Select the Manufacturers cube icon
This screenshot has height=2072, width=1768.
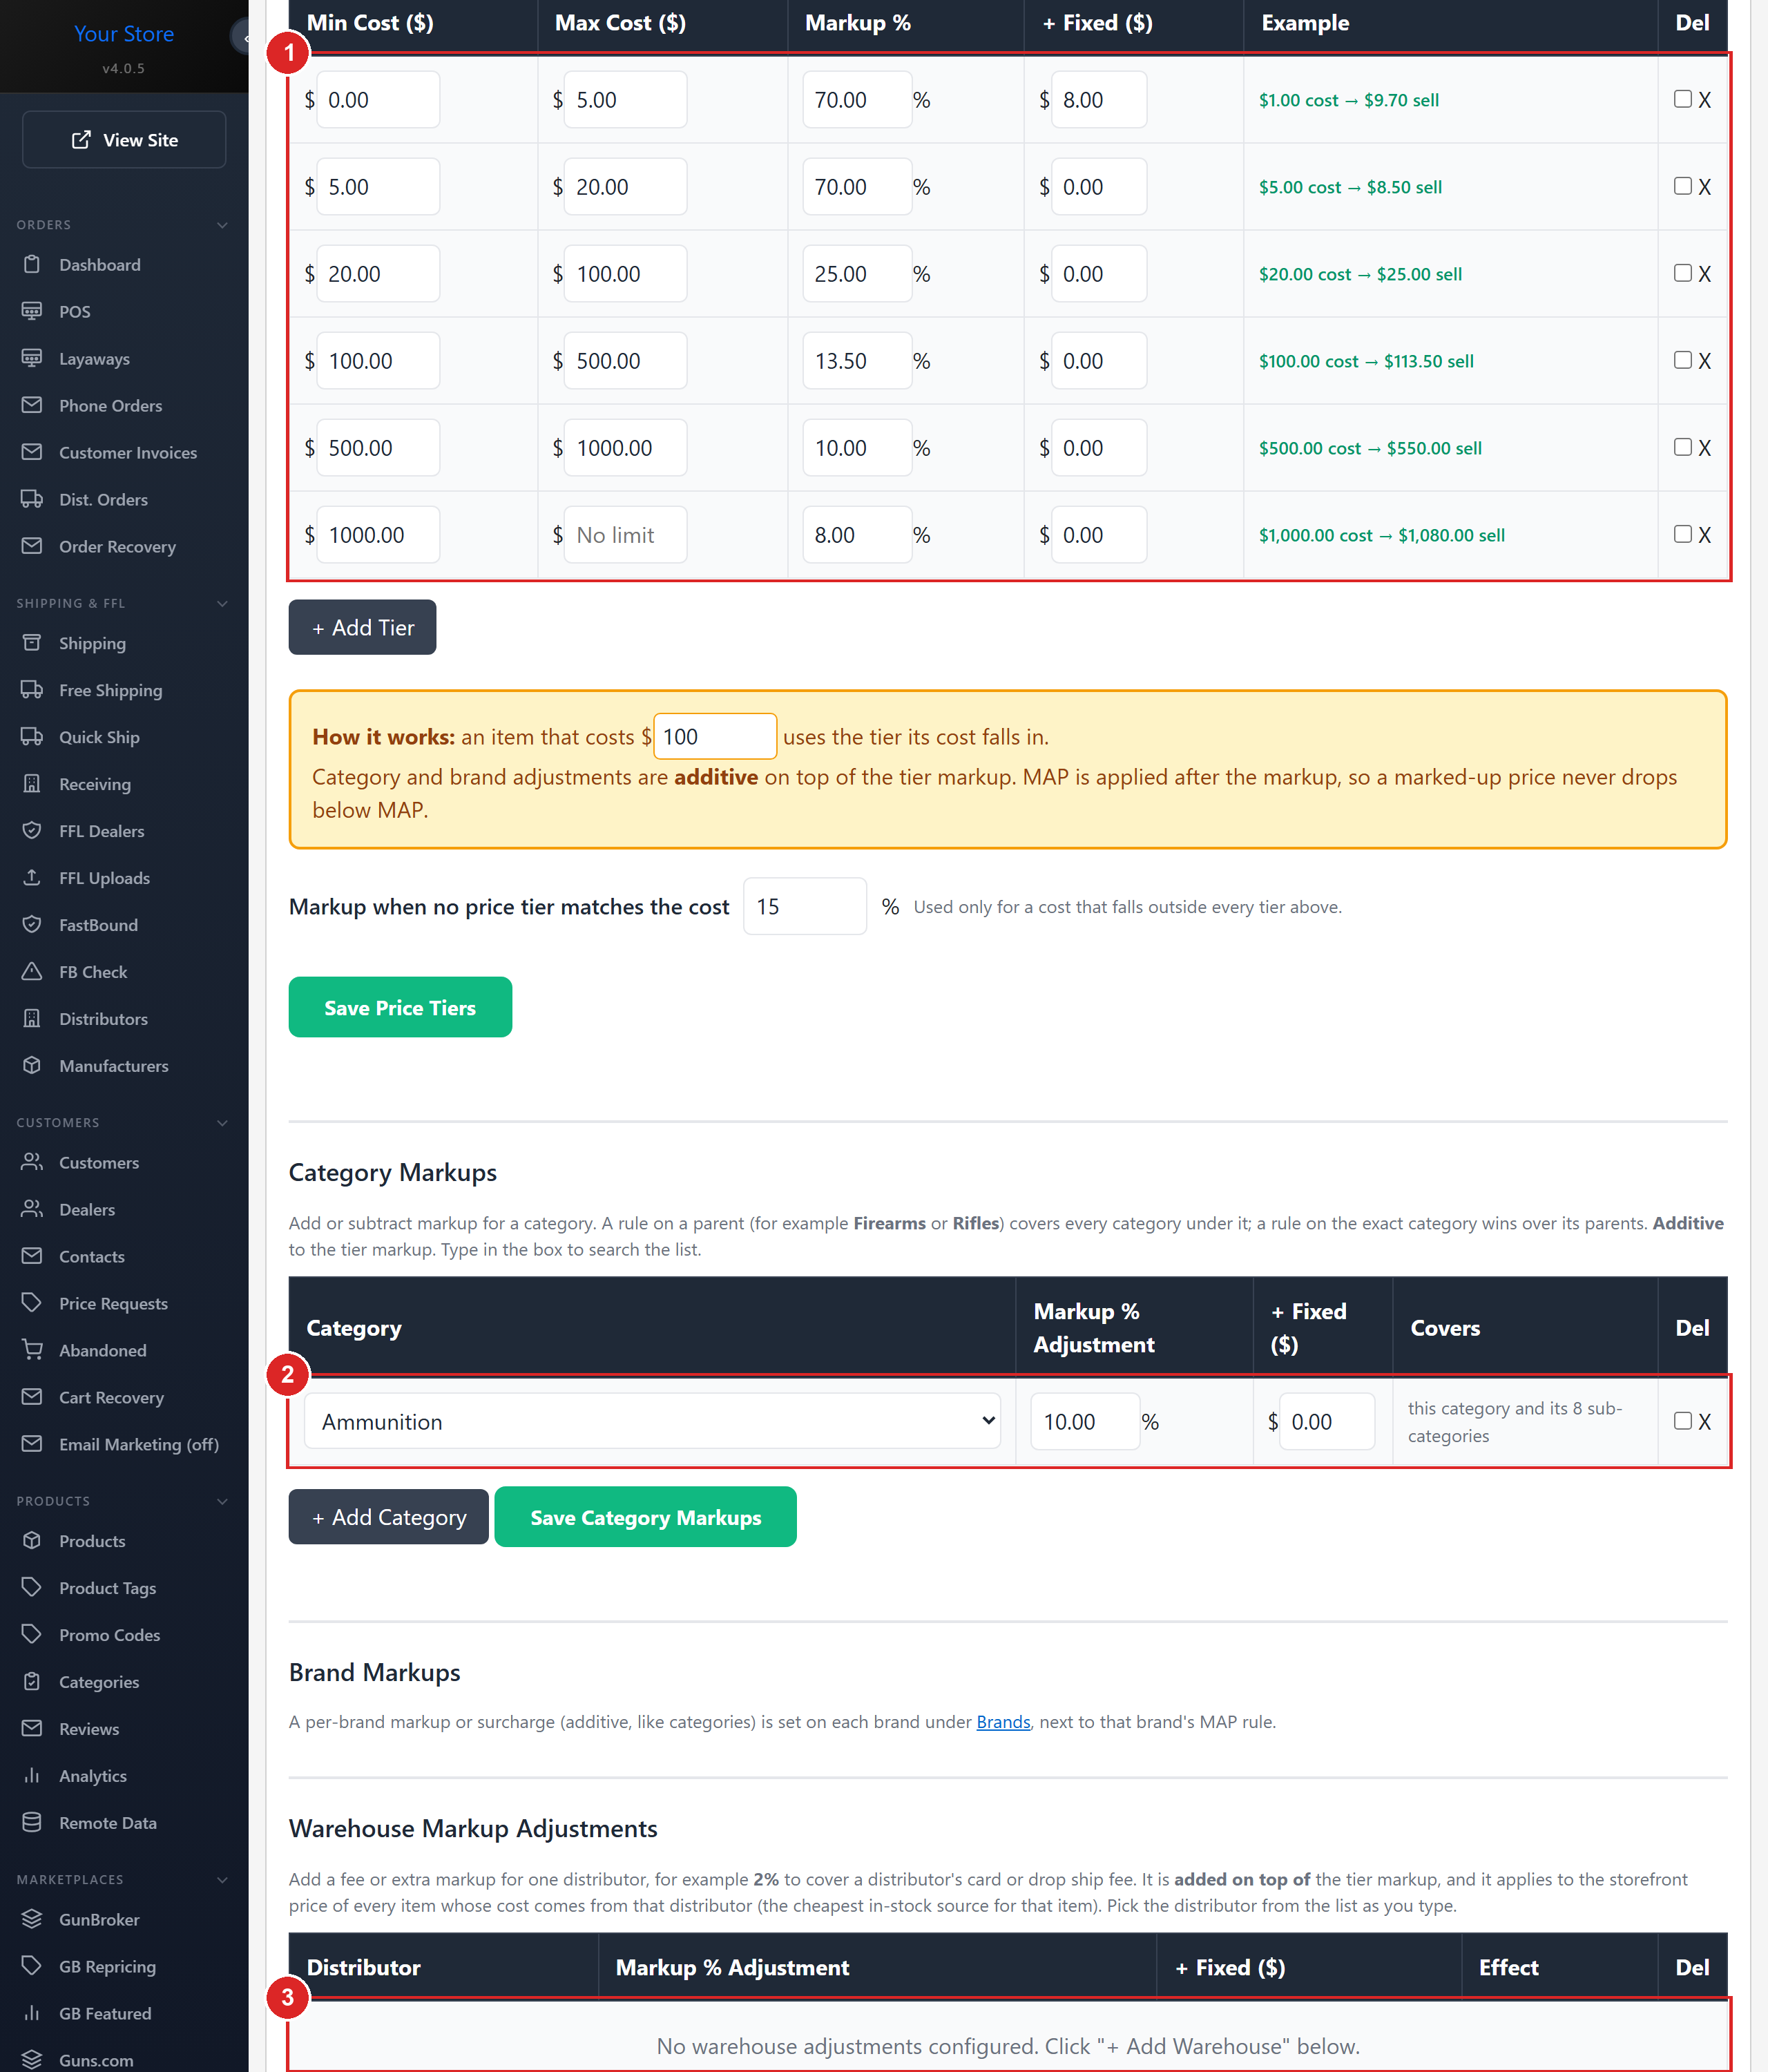(x=32, y=1066)
